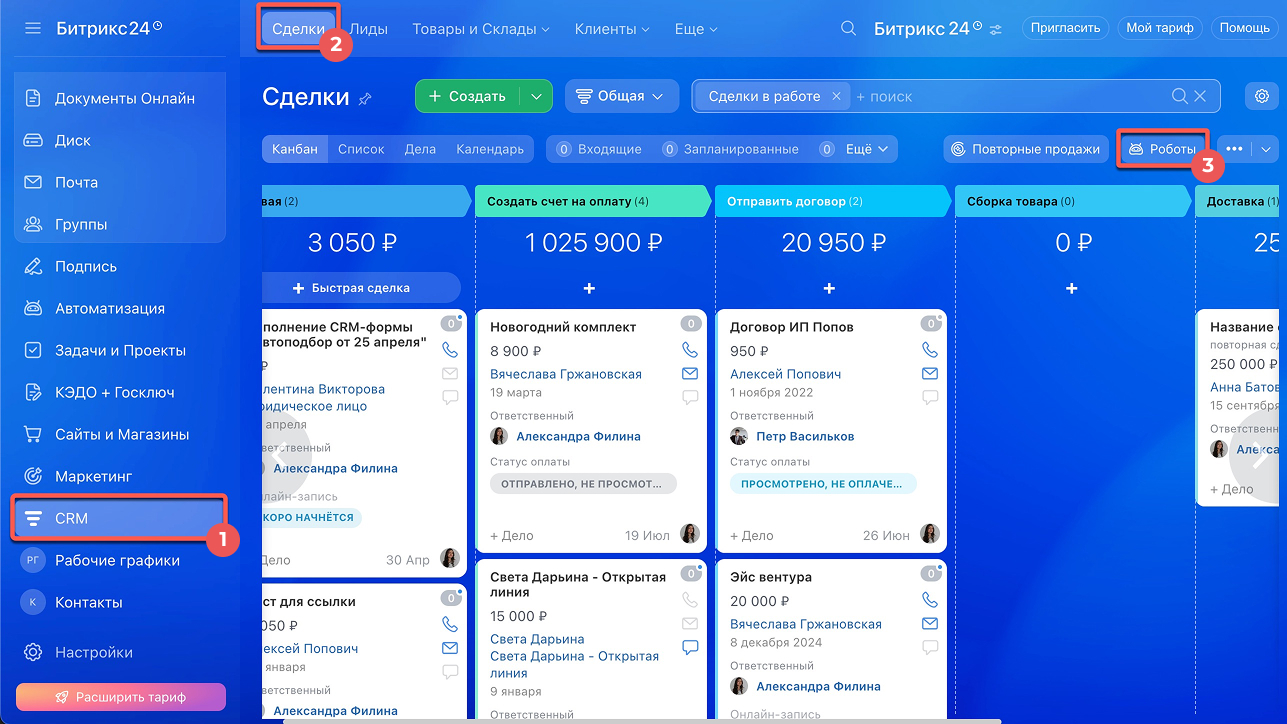The width and height of the screenshot is (1287, 724).
Task: Pin the Сделки page with pin icon
Action: (x=365, y=98)
